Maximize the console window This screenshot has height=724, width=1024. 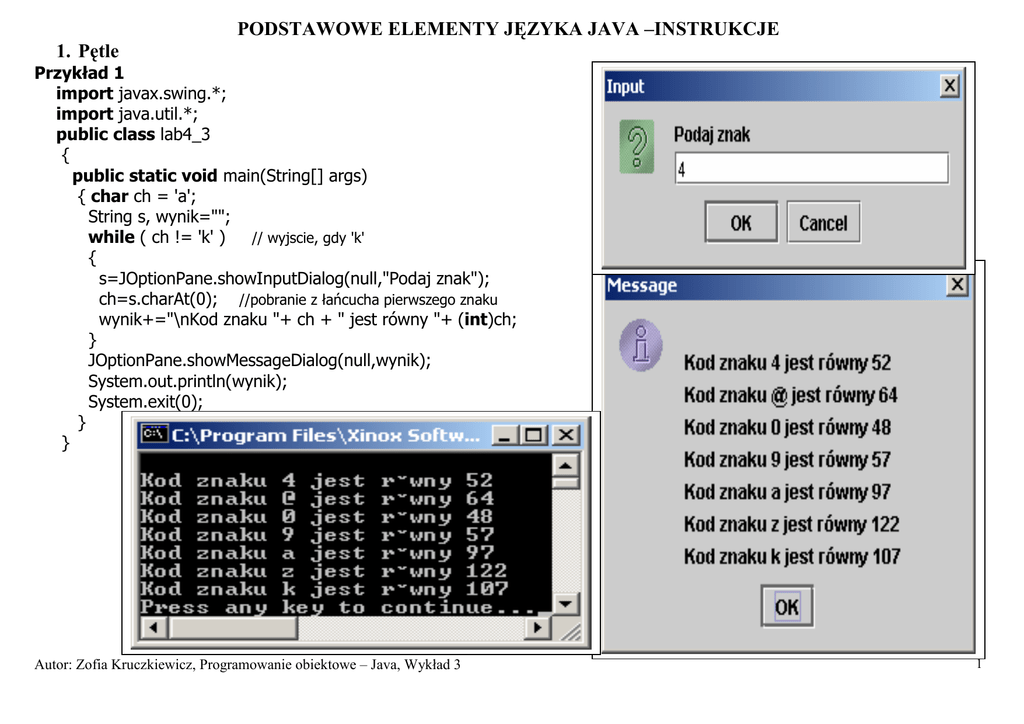[535, 435]
